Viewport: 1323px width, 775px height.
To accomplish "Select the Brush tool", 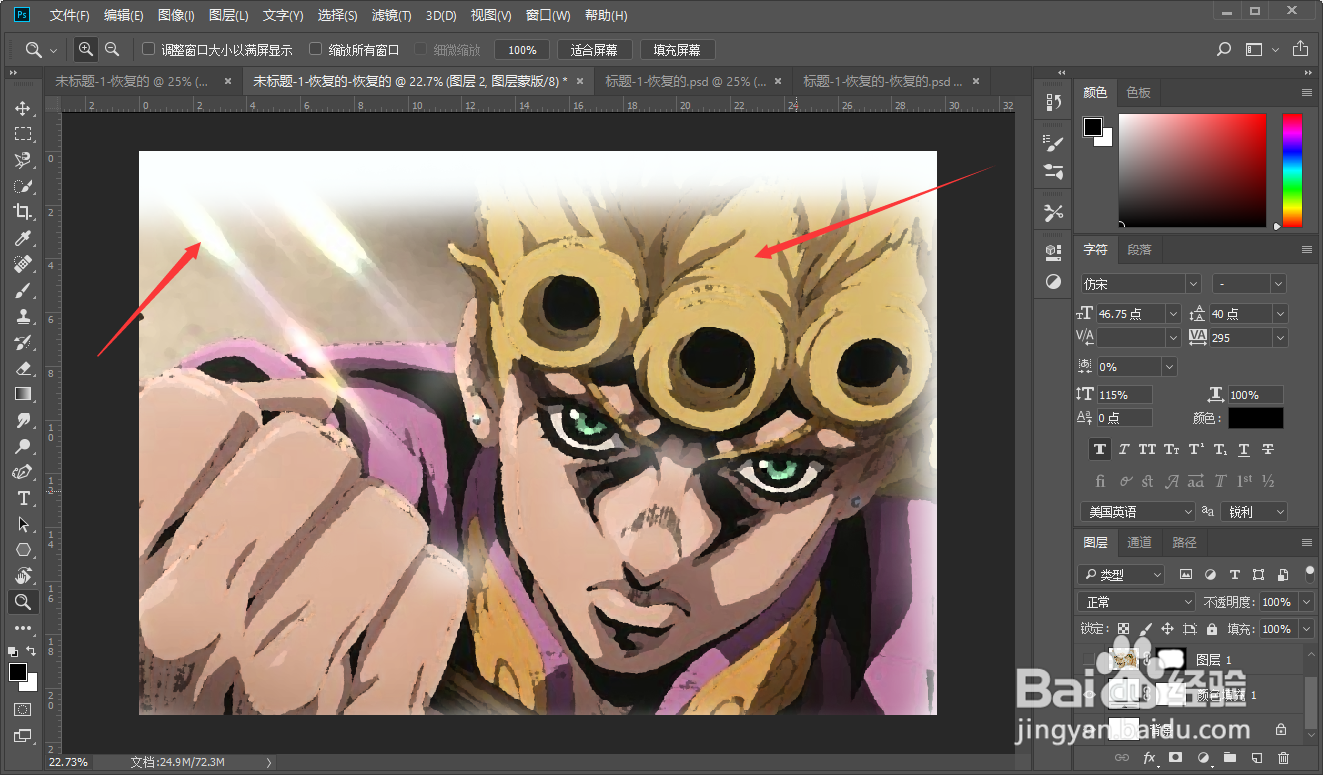I will click(x=22, y=290).
